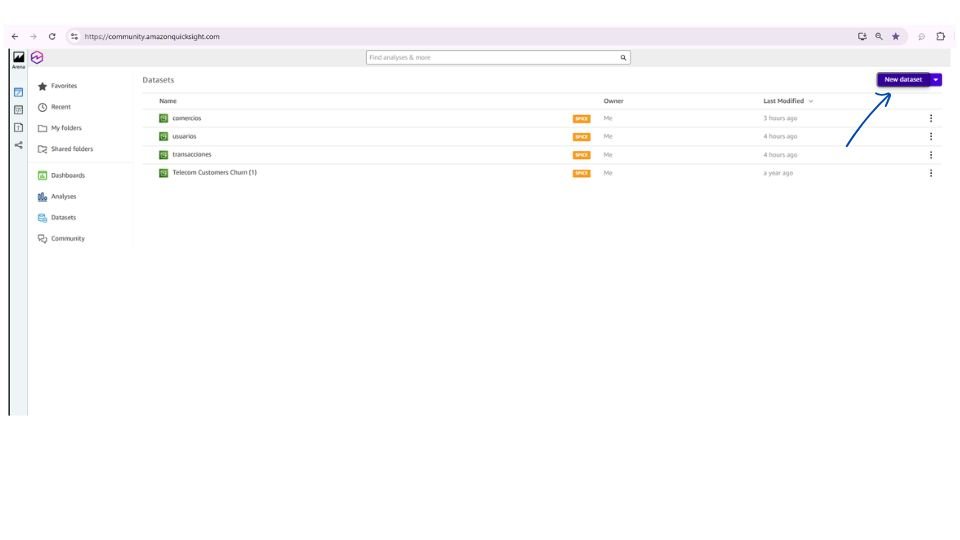Viewport: 960px width, 540px height.
Task: Click the SPICE badge on Telecom Customers Churn row
Action: [x=582, y=173]
